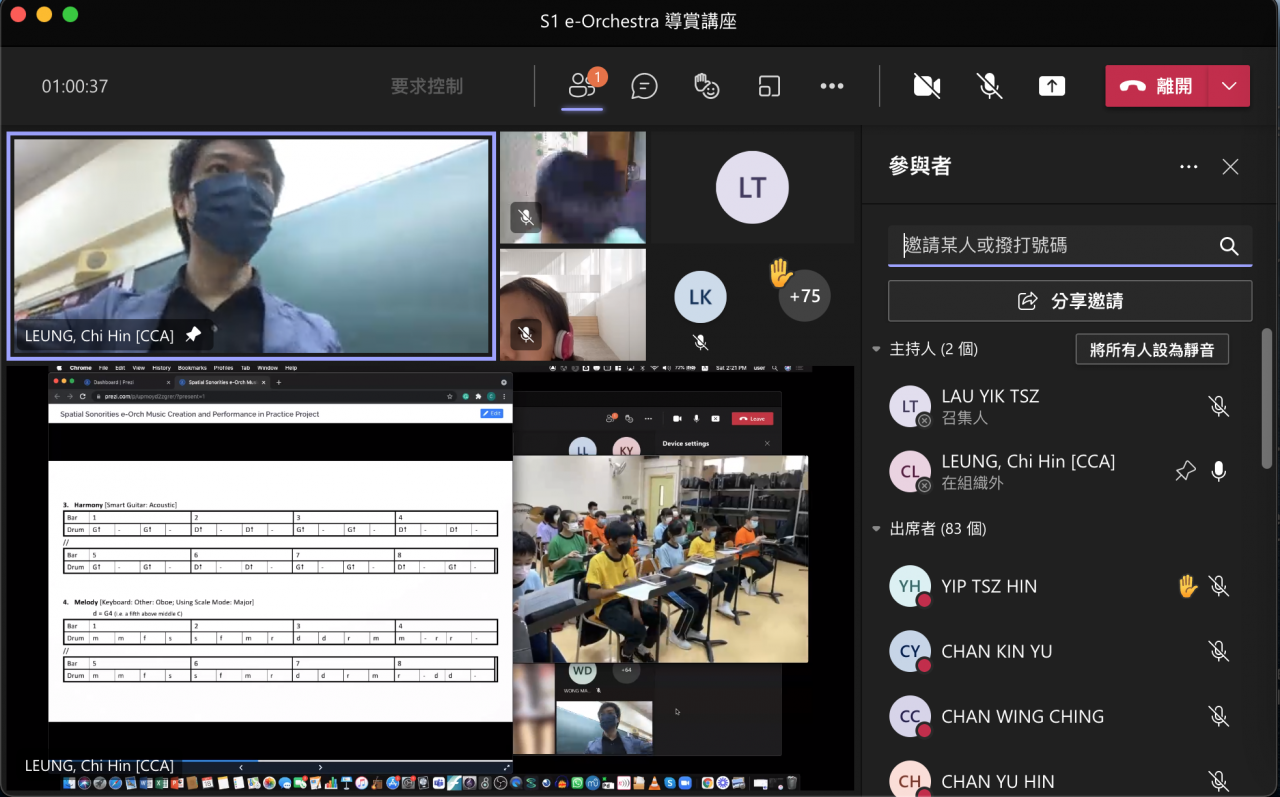Open the dropdown arrow beside 離開
The height and width of the screenshot is (797, 1280).
coord(1229,86)
